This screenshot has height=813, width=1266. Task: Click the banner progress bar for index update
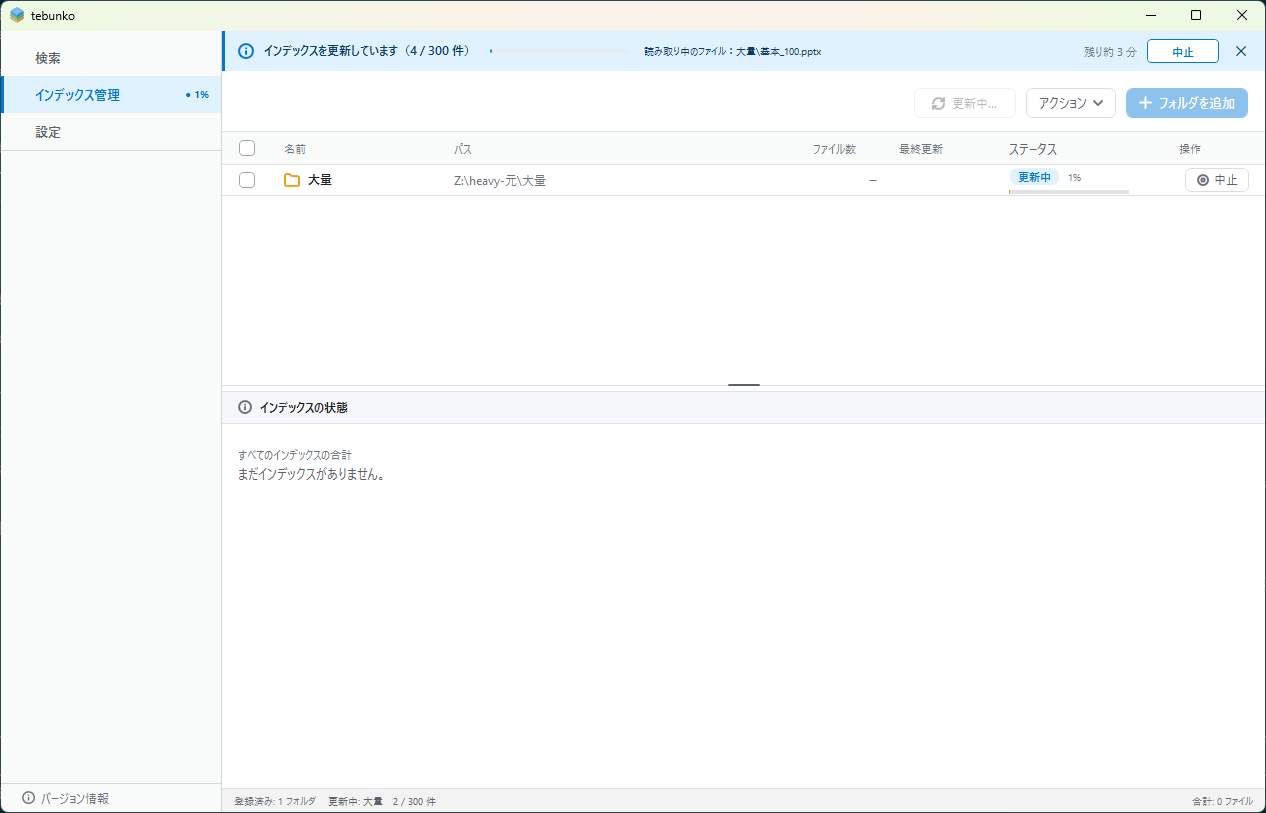561,51
